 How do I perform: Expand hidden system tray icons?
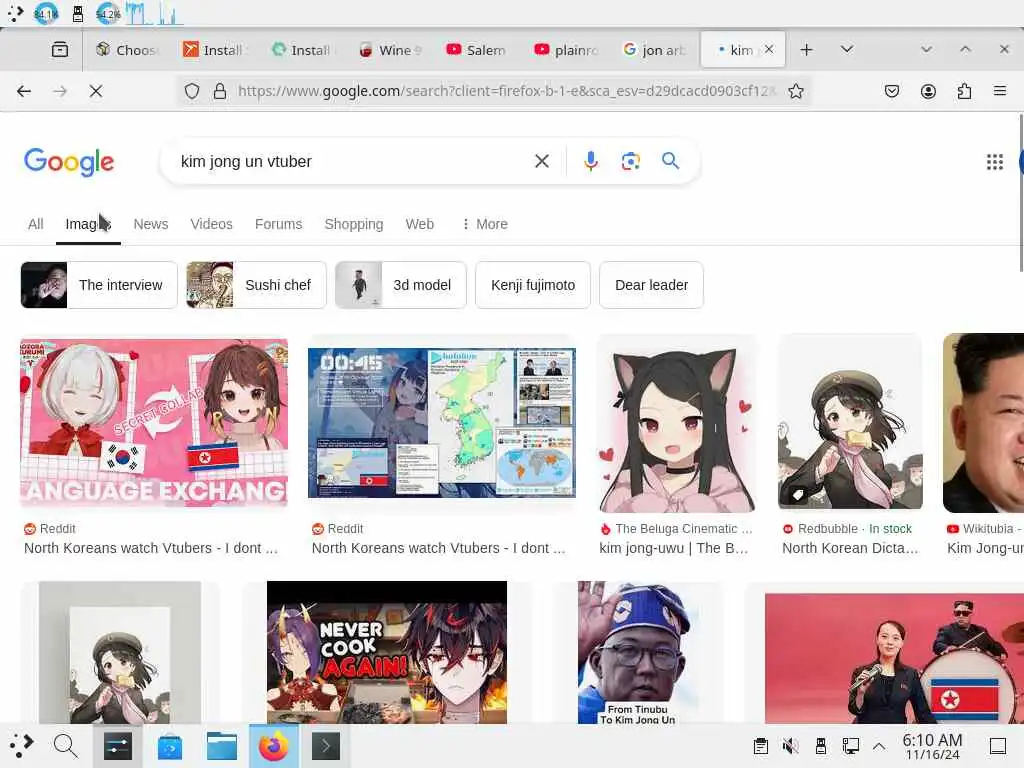pyautogui.click(x=879, y=746)
